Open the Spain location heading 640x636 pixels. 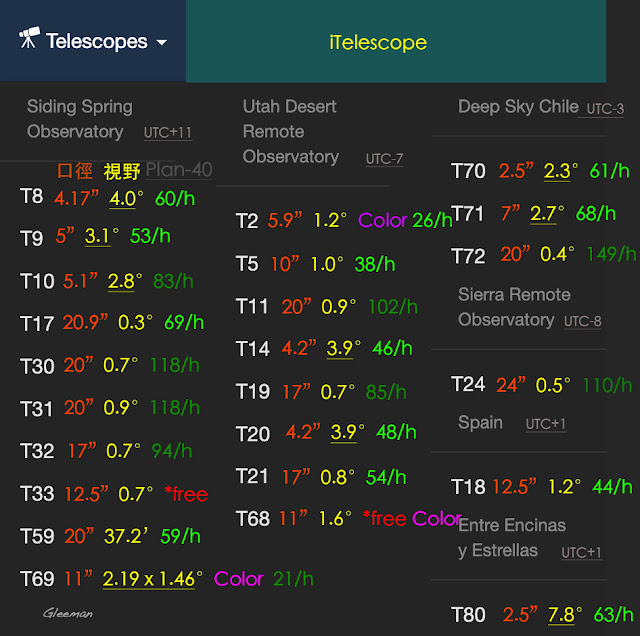480,423
